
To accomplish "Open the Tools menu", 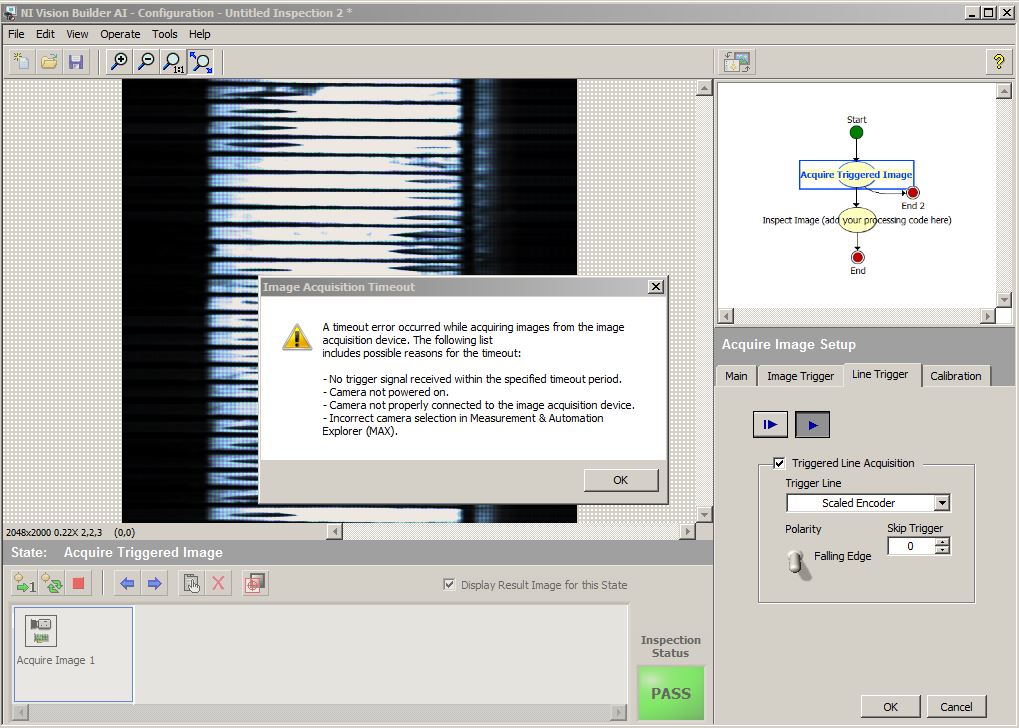I will [x=164, y=34].
